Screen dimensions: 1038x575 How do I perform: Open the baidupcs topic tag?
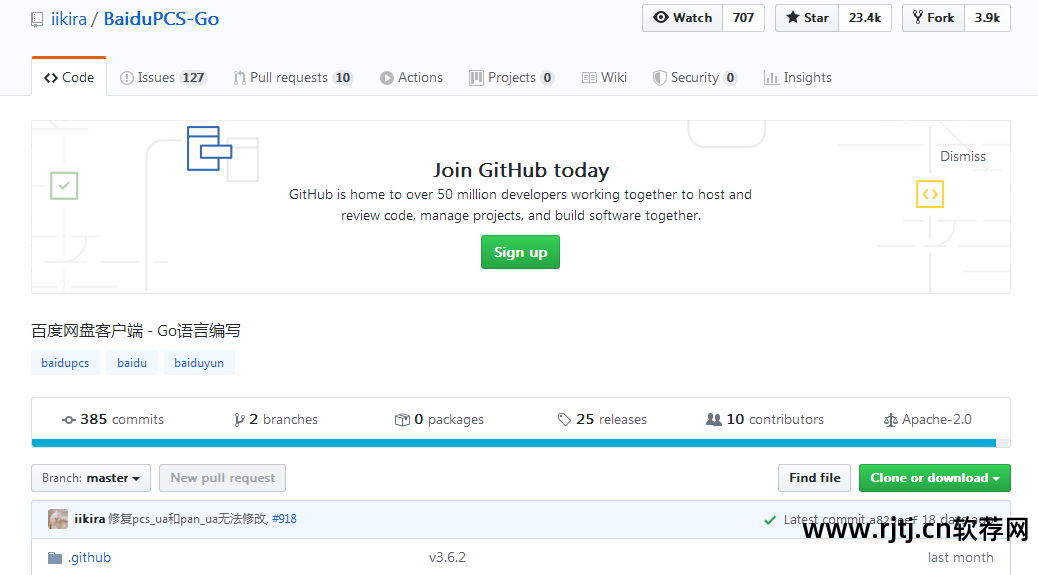coord(65,363)
